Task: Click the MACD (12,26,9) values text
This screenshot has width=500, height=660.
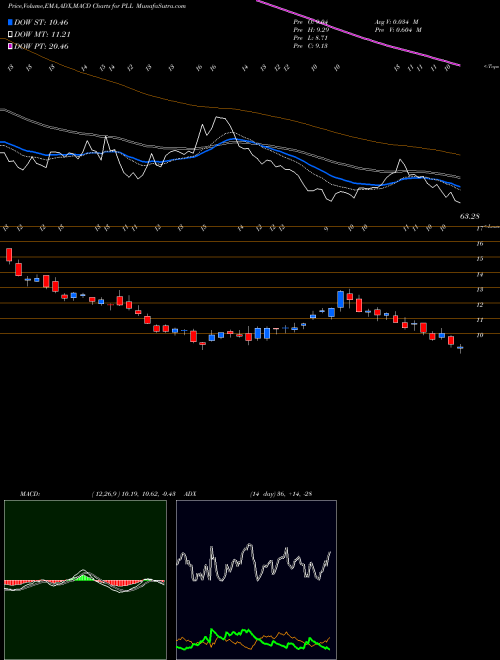Action: (136, 493)
